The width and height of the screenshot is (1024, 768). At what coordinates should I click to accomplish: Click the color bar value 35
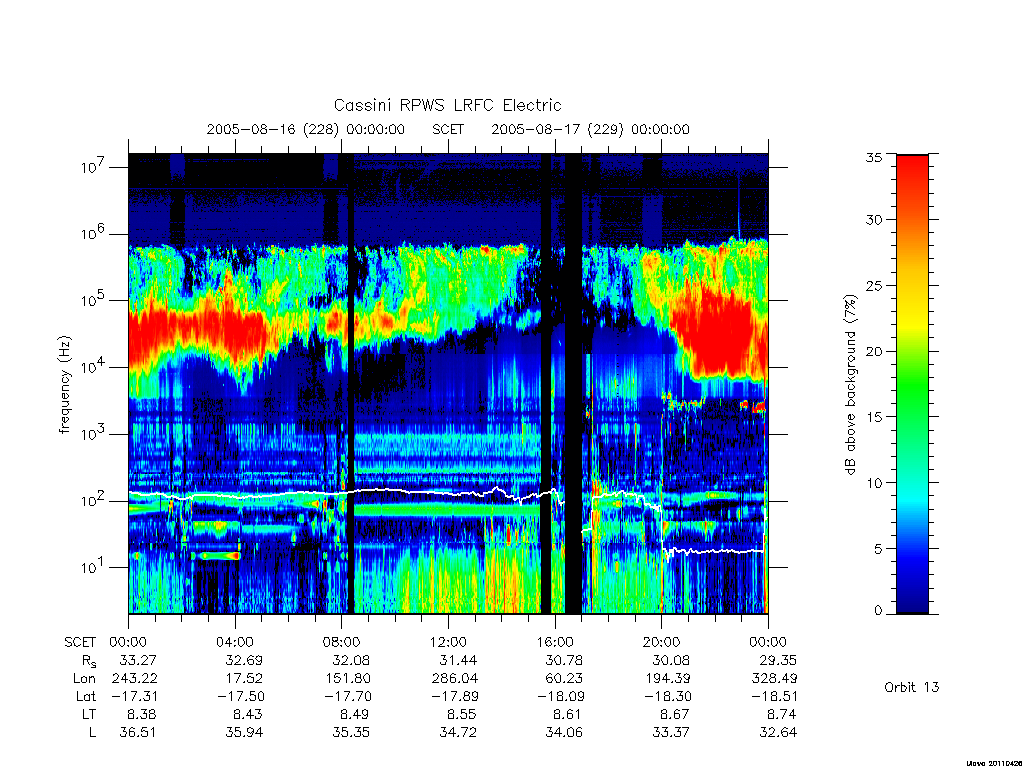click(x=874, y=157)
